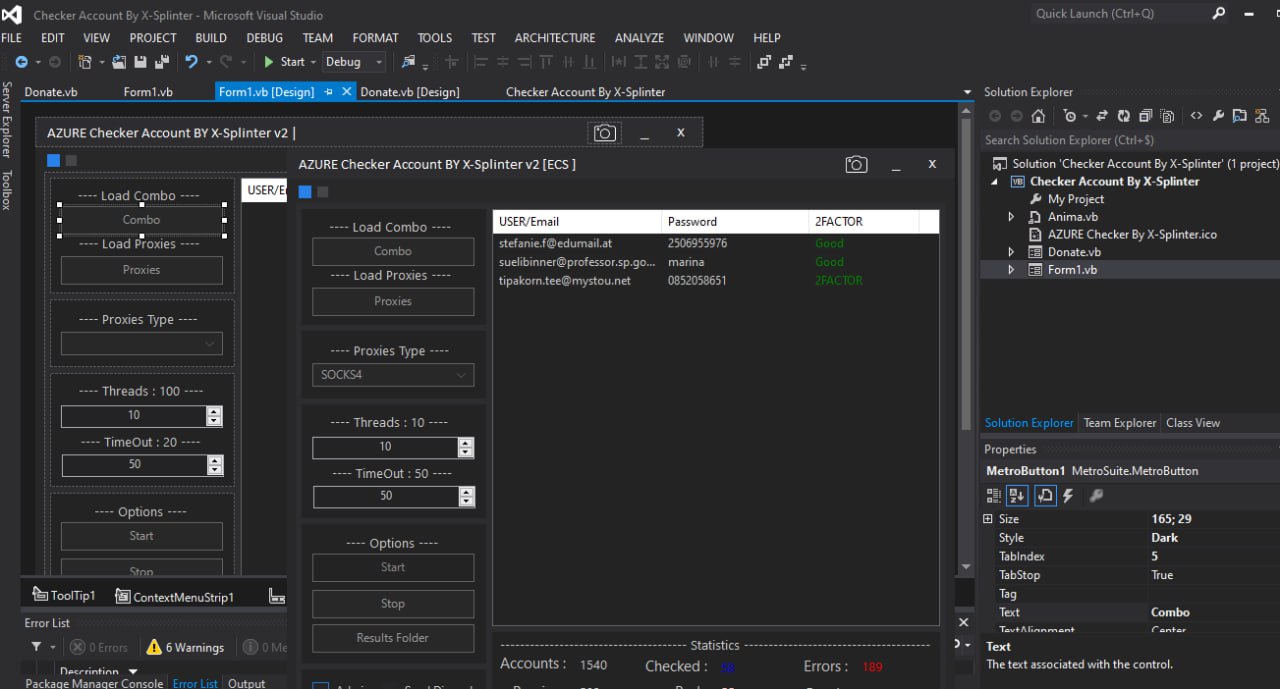Screen dimensions: 1280x689
Task: Expand the Form1.vb tree node
Action: tap(1011, 270)
